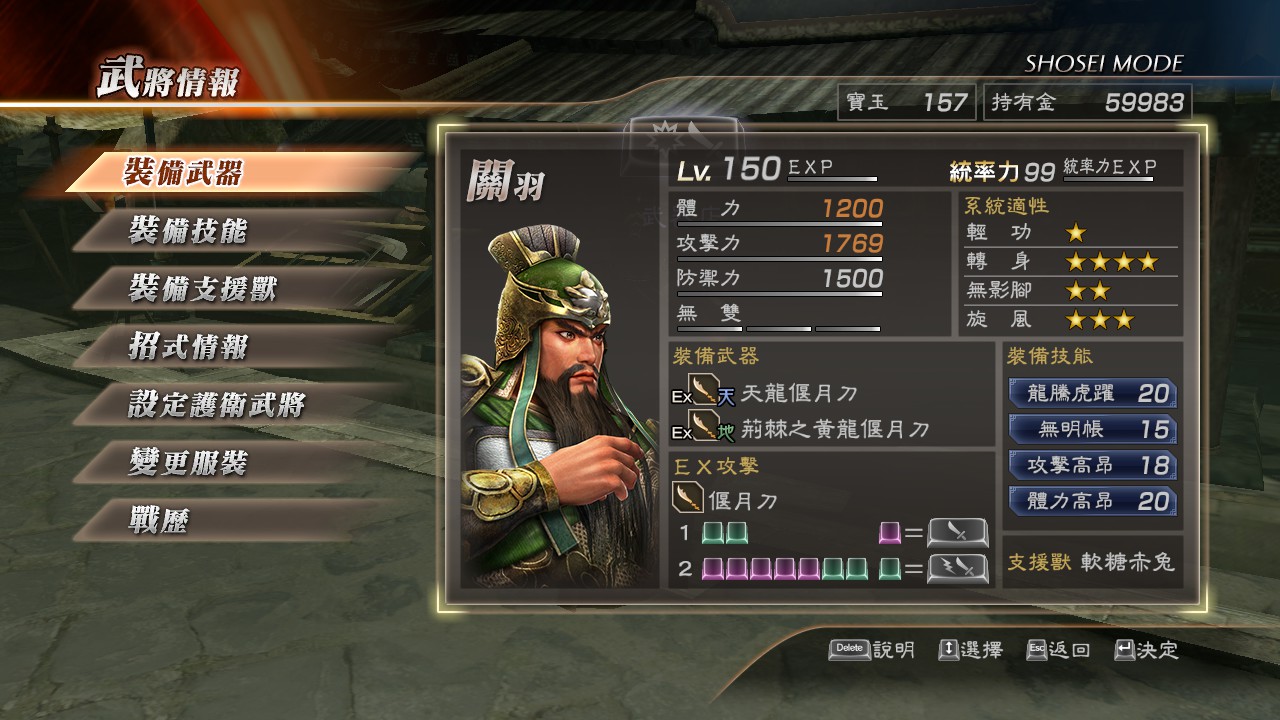Click the 天龍偃月刀 weapon blade icon
Viewport: 1280px width, 720px height.
point(706,392)
